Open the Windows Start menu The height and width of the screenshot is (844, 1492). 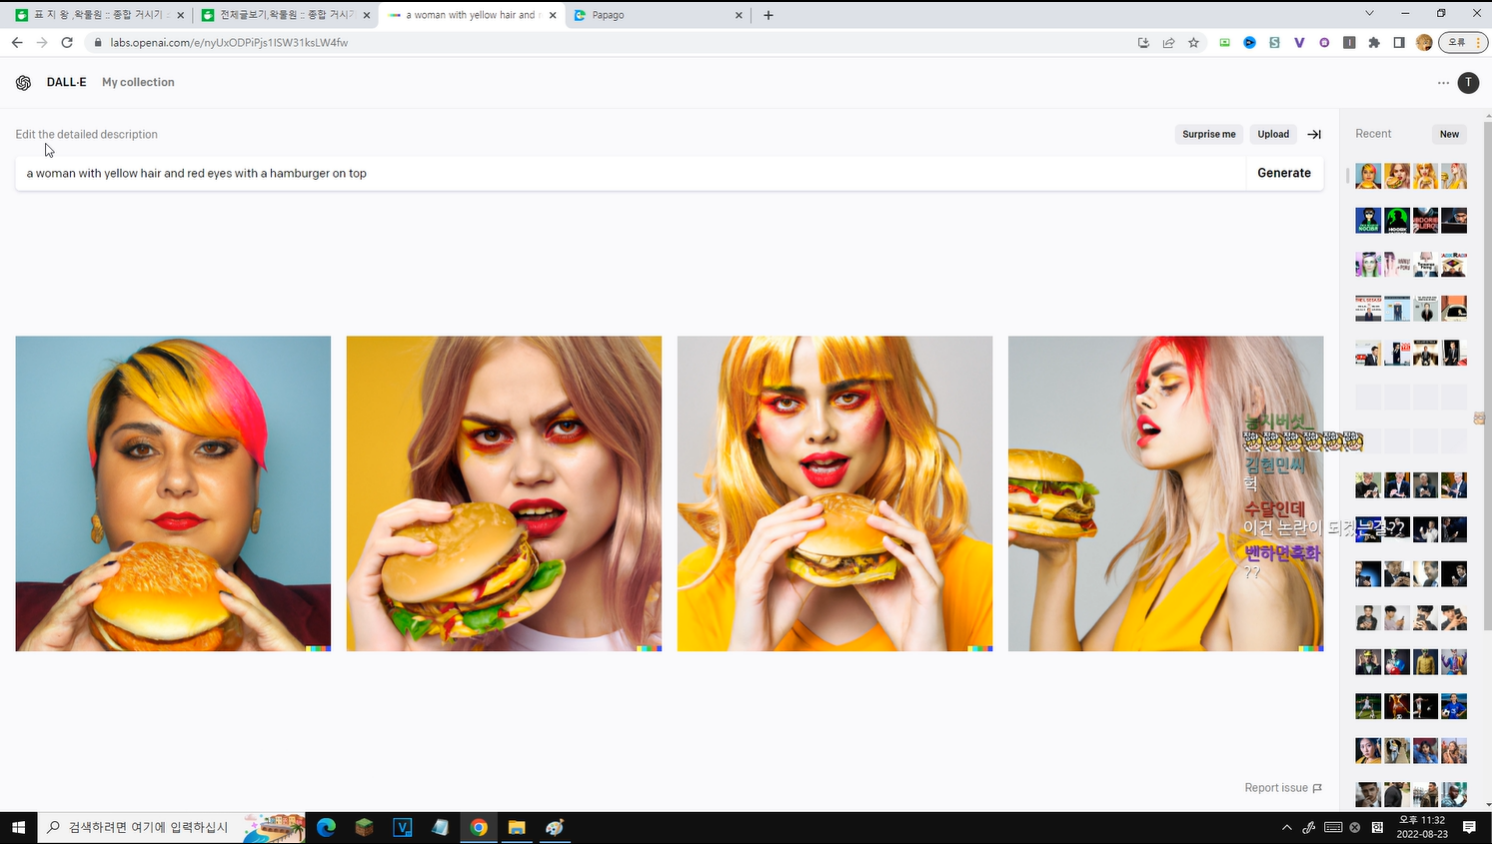pyautogui.click(x=18, y=827)
